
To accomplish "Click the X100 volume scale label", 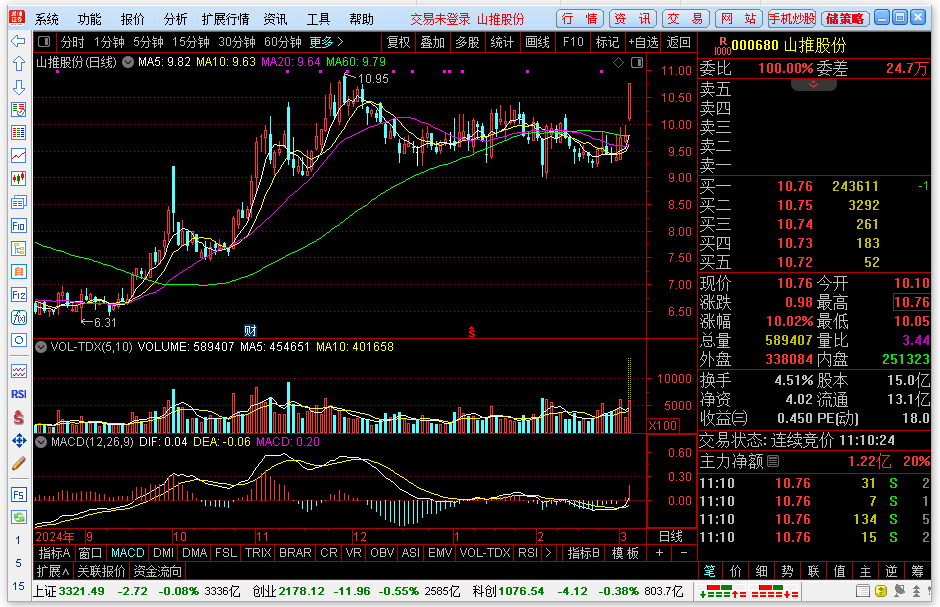I will coord(663,425).
